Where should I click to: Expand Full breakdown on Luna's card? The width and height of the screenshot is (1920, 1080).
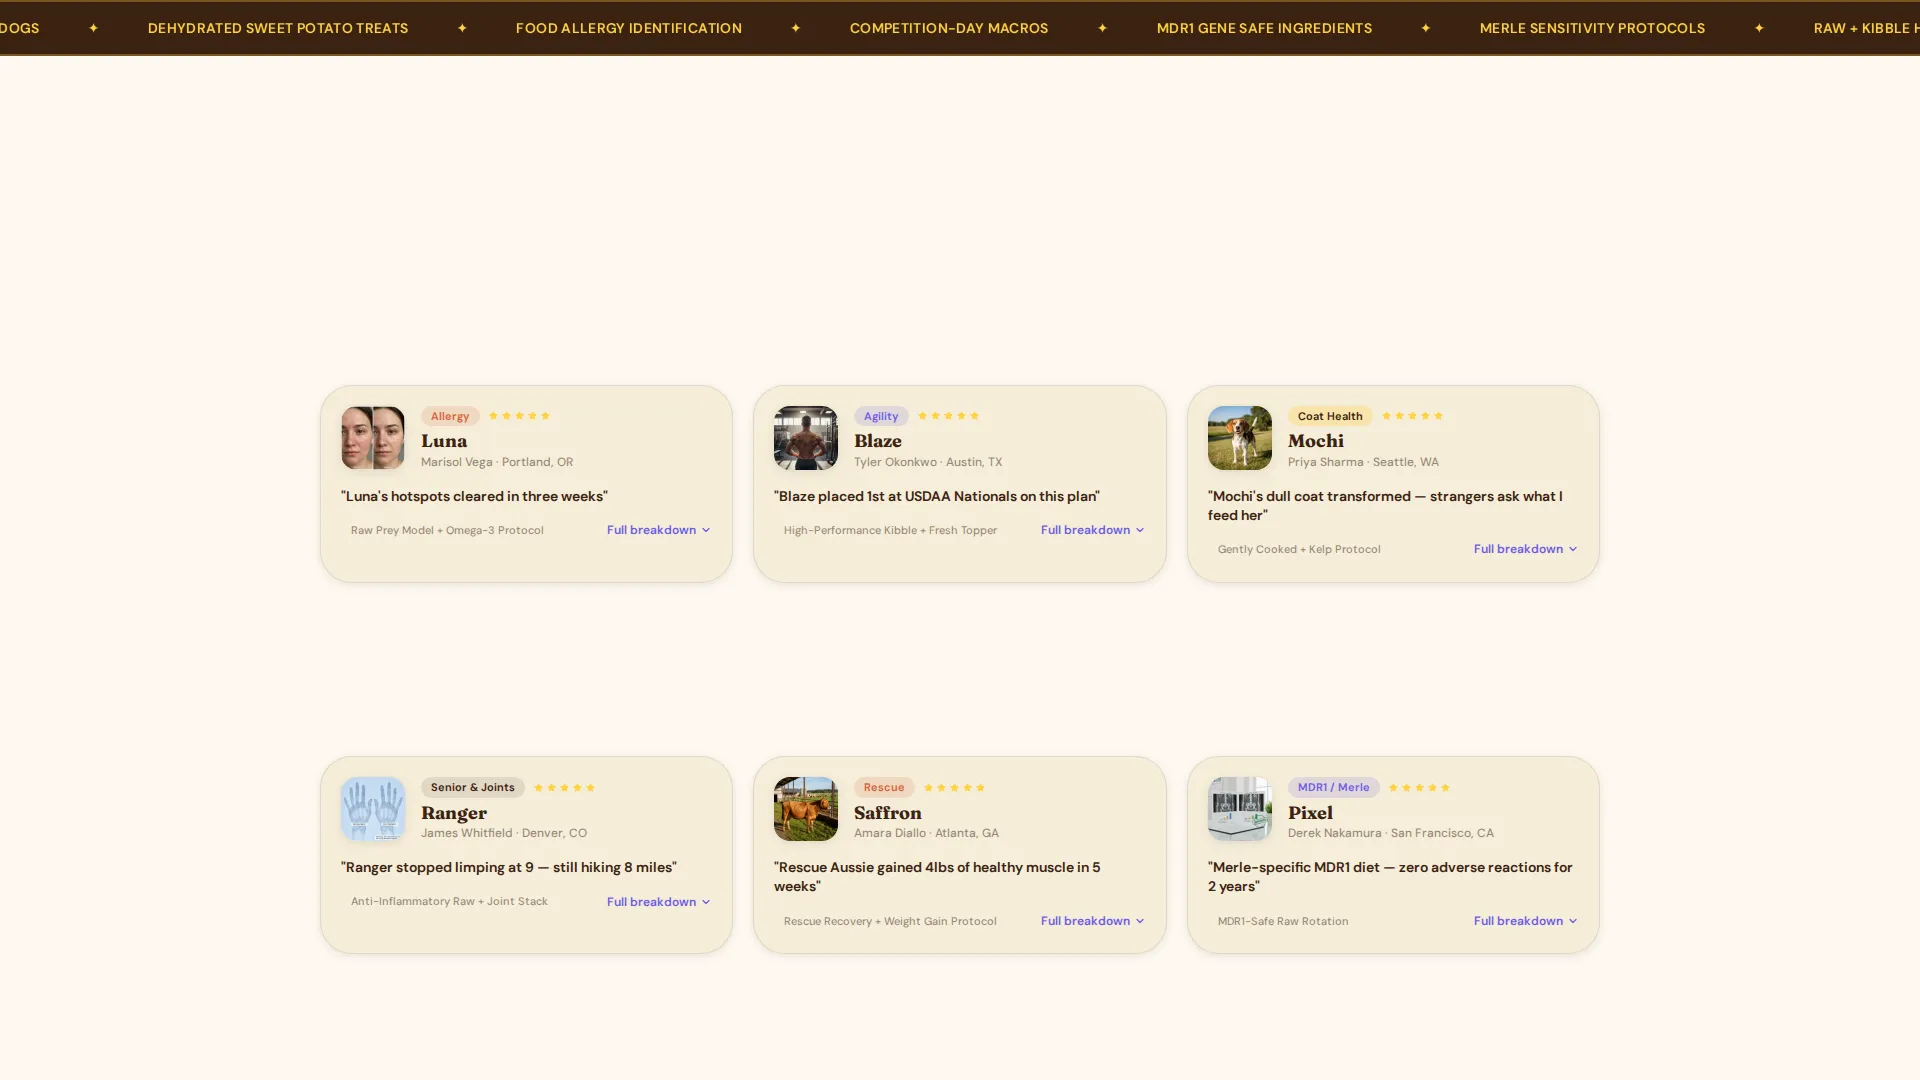[658, 530]
